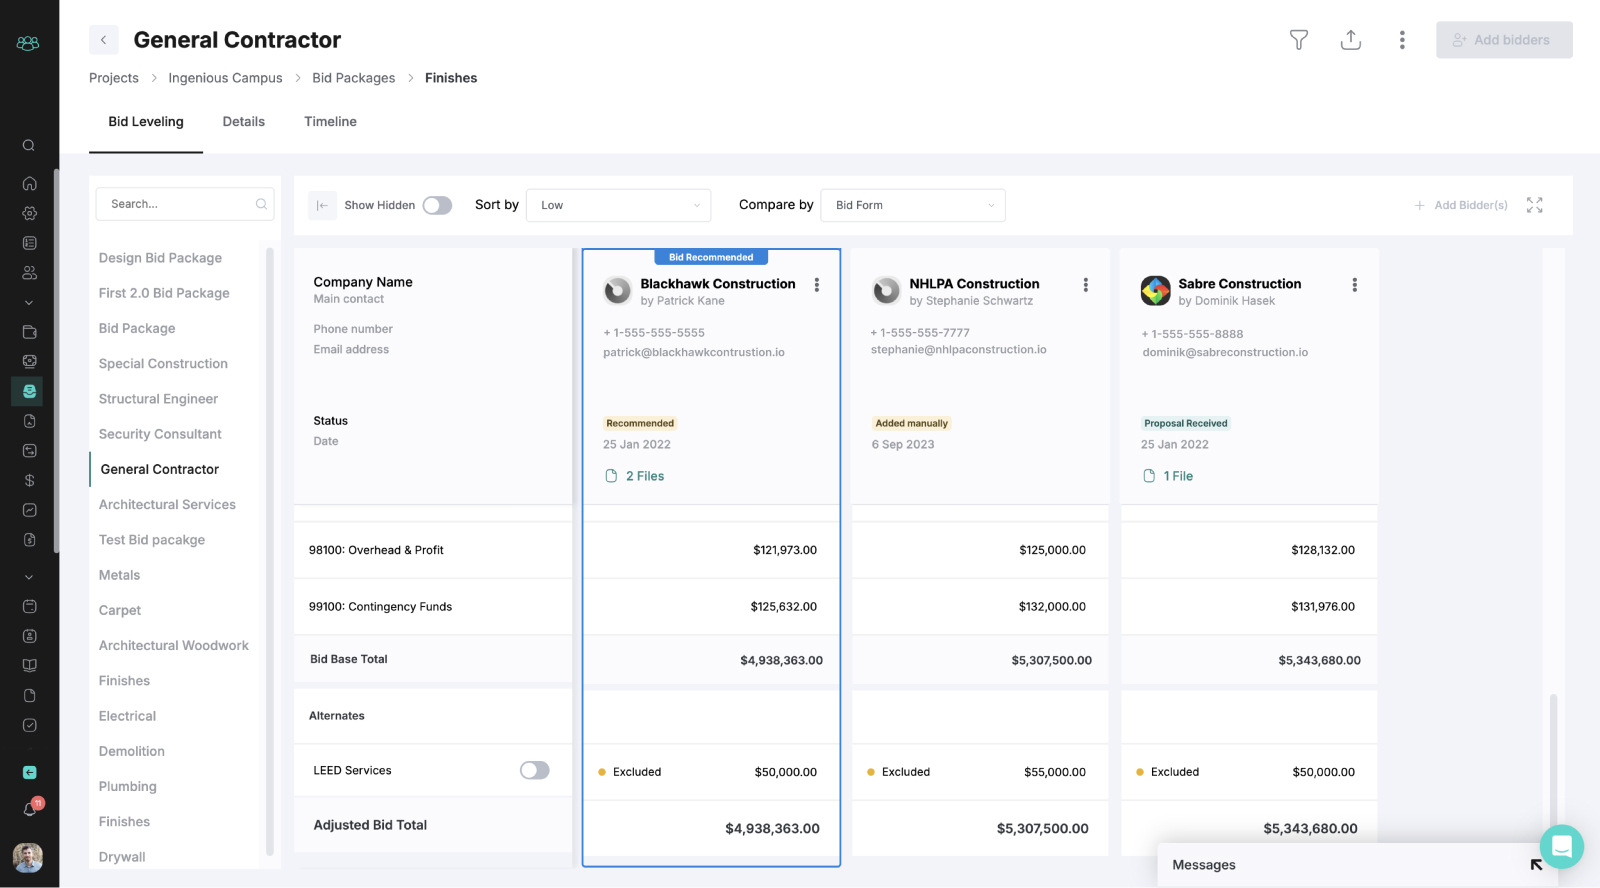Open Blackhawk's 2 Files link

click(644, 476)
